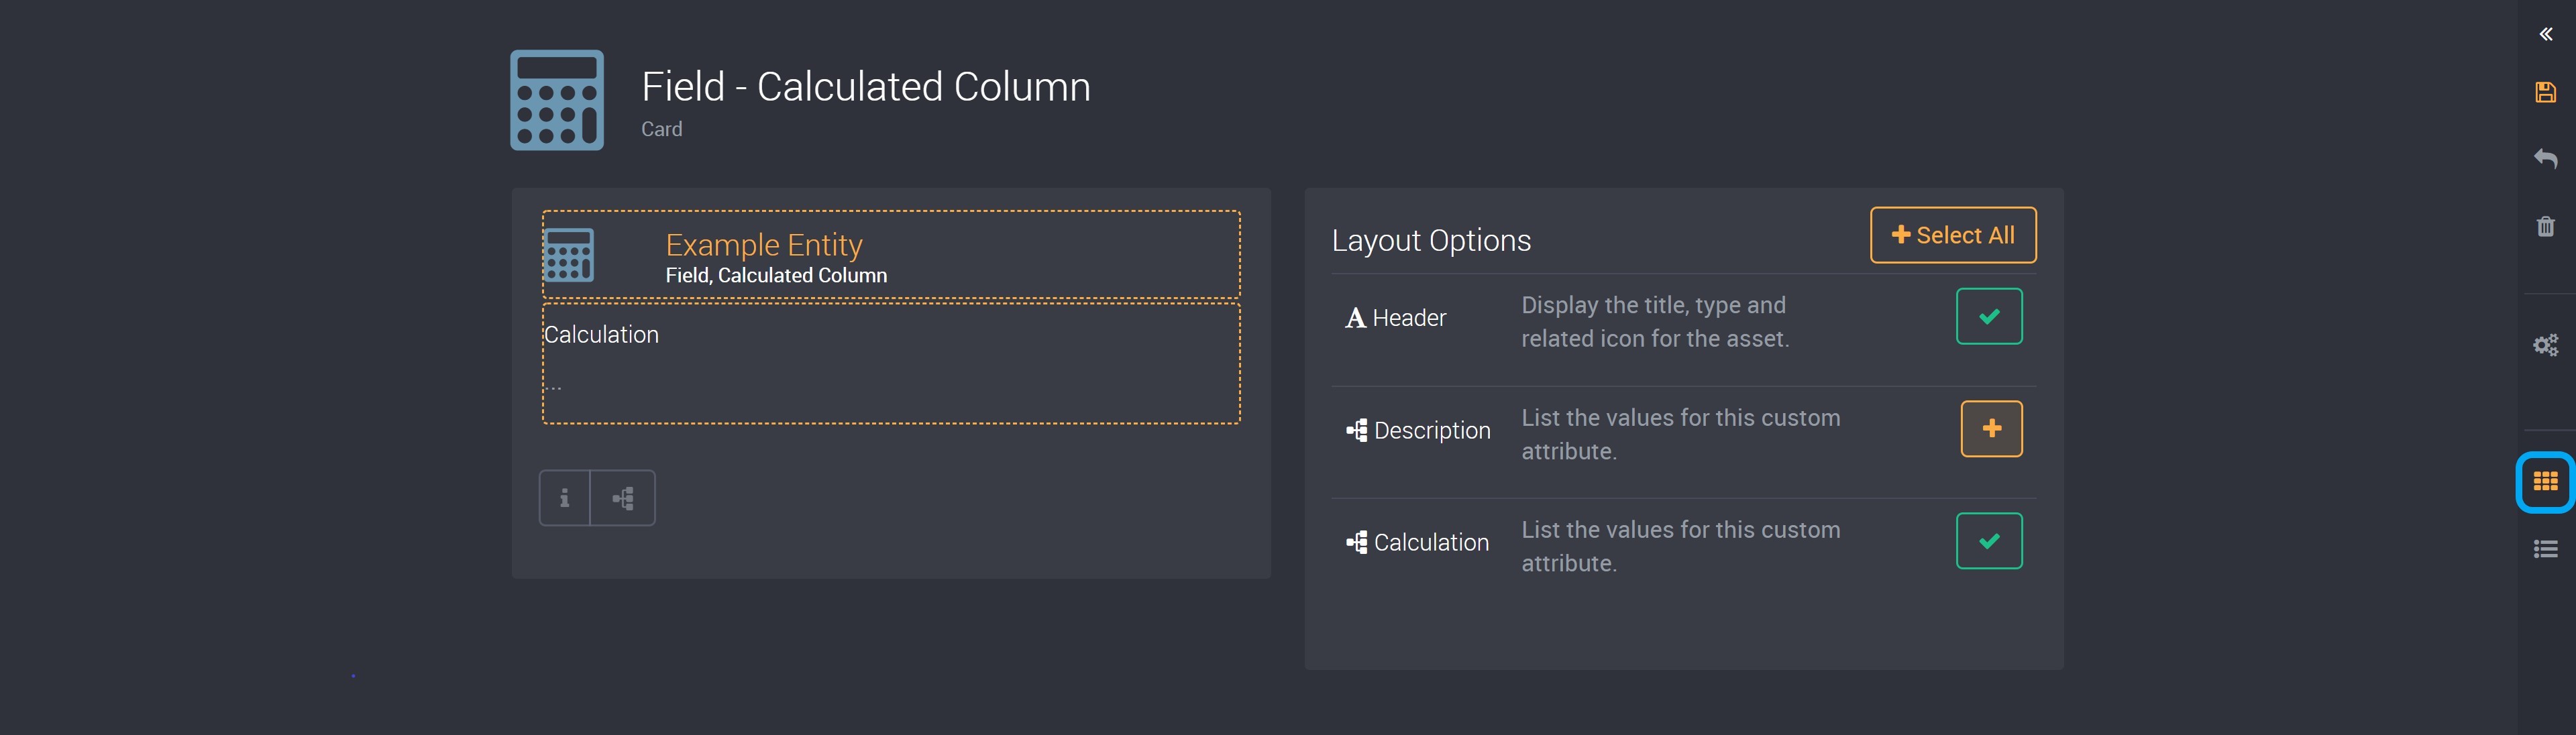Switch to the List view icon in sidebar
The image size is (2576, 735).
click(2546, 547)
